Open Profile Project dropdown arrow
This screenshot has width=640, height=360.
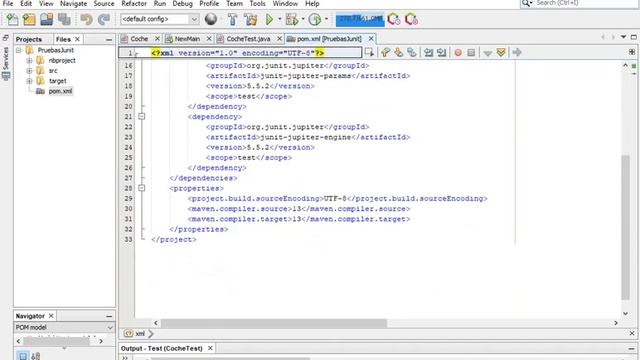coord(326,19)
